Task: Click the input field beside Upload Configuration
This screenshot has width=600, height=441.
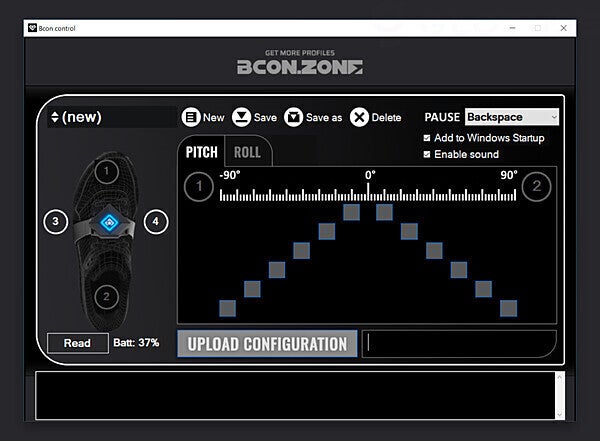Action: (458, 343)
